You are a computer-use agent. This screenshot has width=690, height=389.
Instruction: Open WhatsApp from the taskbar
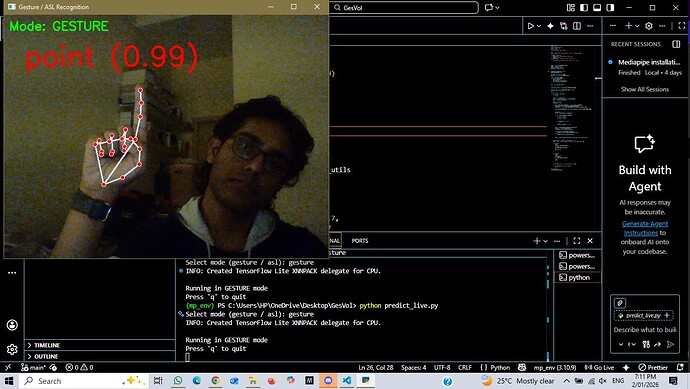point(178,381)
